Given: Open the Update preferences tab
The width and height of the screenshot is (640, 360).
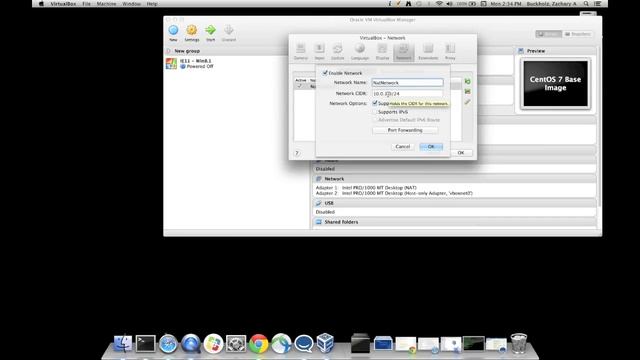Looking at the screenshot, I should (338, 52).
